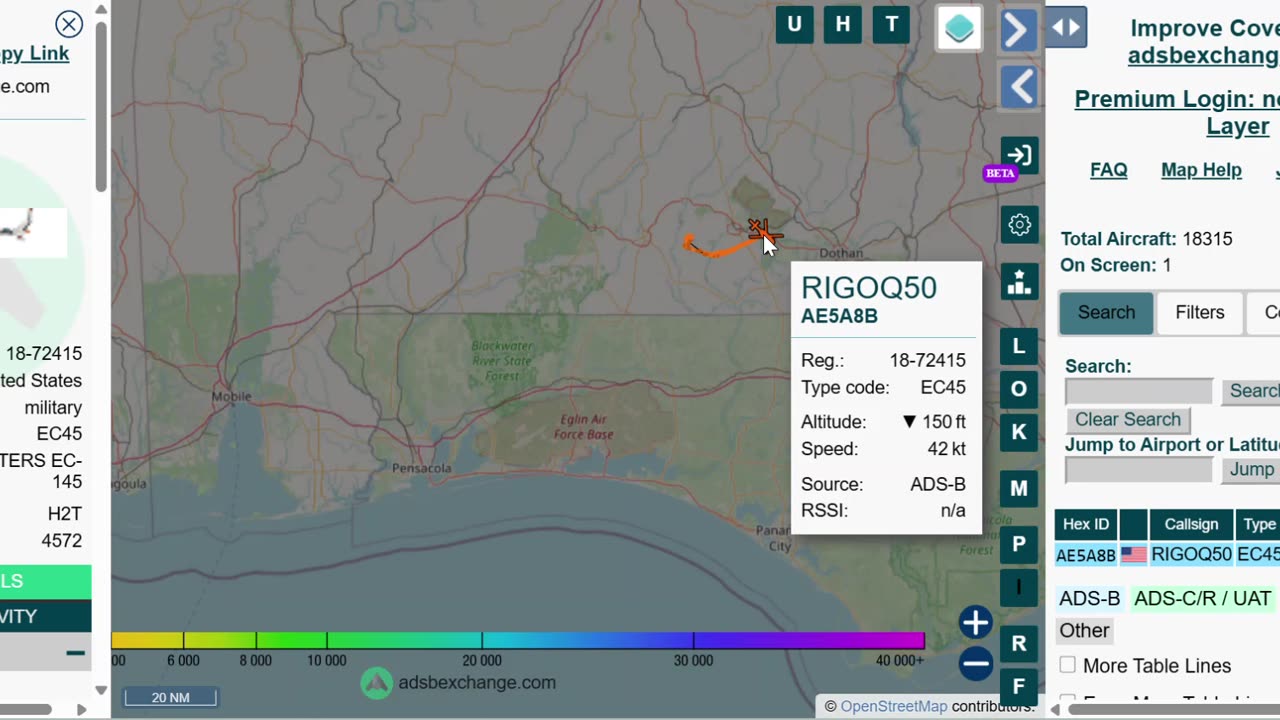
Task: Click the Jump to Airport input field
Action: click(x=1139, y=469)
